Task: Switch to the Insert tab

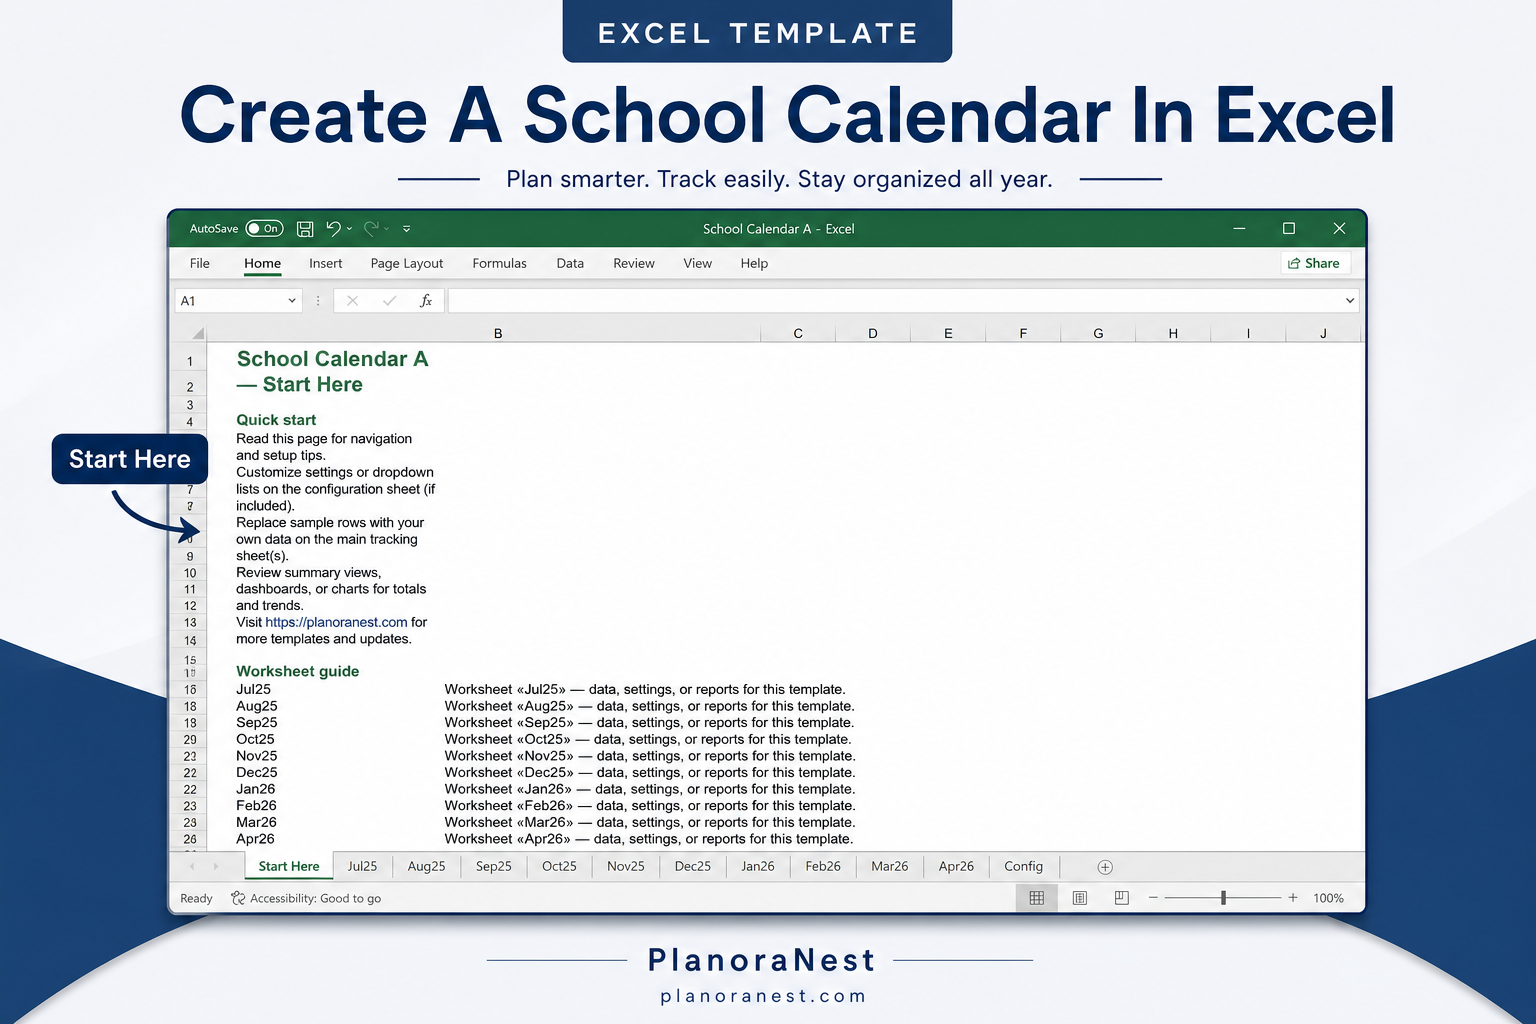Action: (x=326, y=263)
